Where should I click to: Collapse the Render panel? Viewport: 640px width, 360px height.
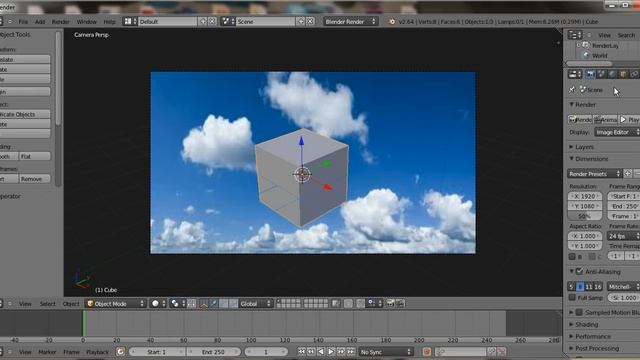571,104
